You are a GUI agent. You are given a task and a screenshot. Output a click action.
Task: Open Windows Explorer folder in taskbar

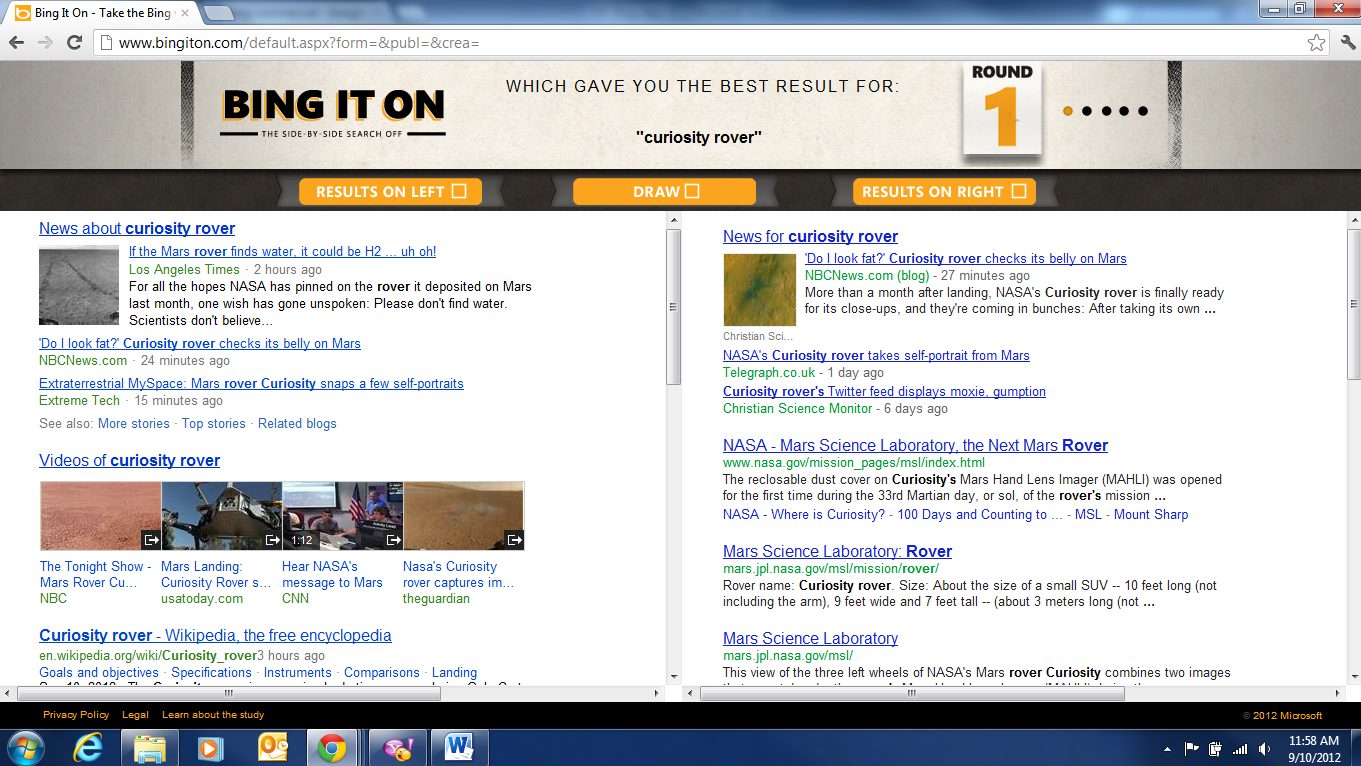tap(150, 747)
